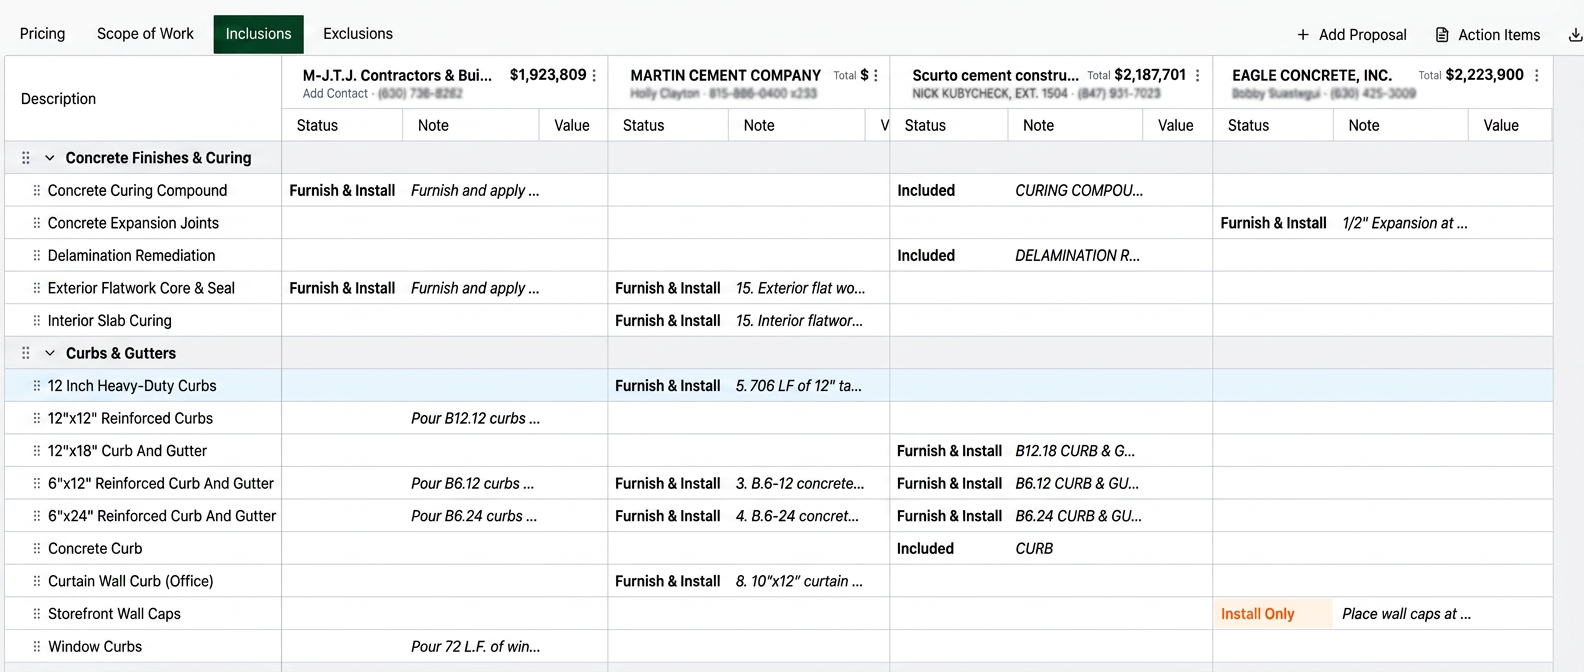Image resolution: width=1584 pixels, height=672 pixels.
Task: Click Add Contact under M-J.T.J. Contractors
Action: (x=335, y=94)
